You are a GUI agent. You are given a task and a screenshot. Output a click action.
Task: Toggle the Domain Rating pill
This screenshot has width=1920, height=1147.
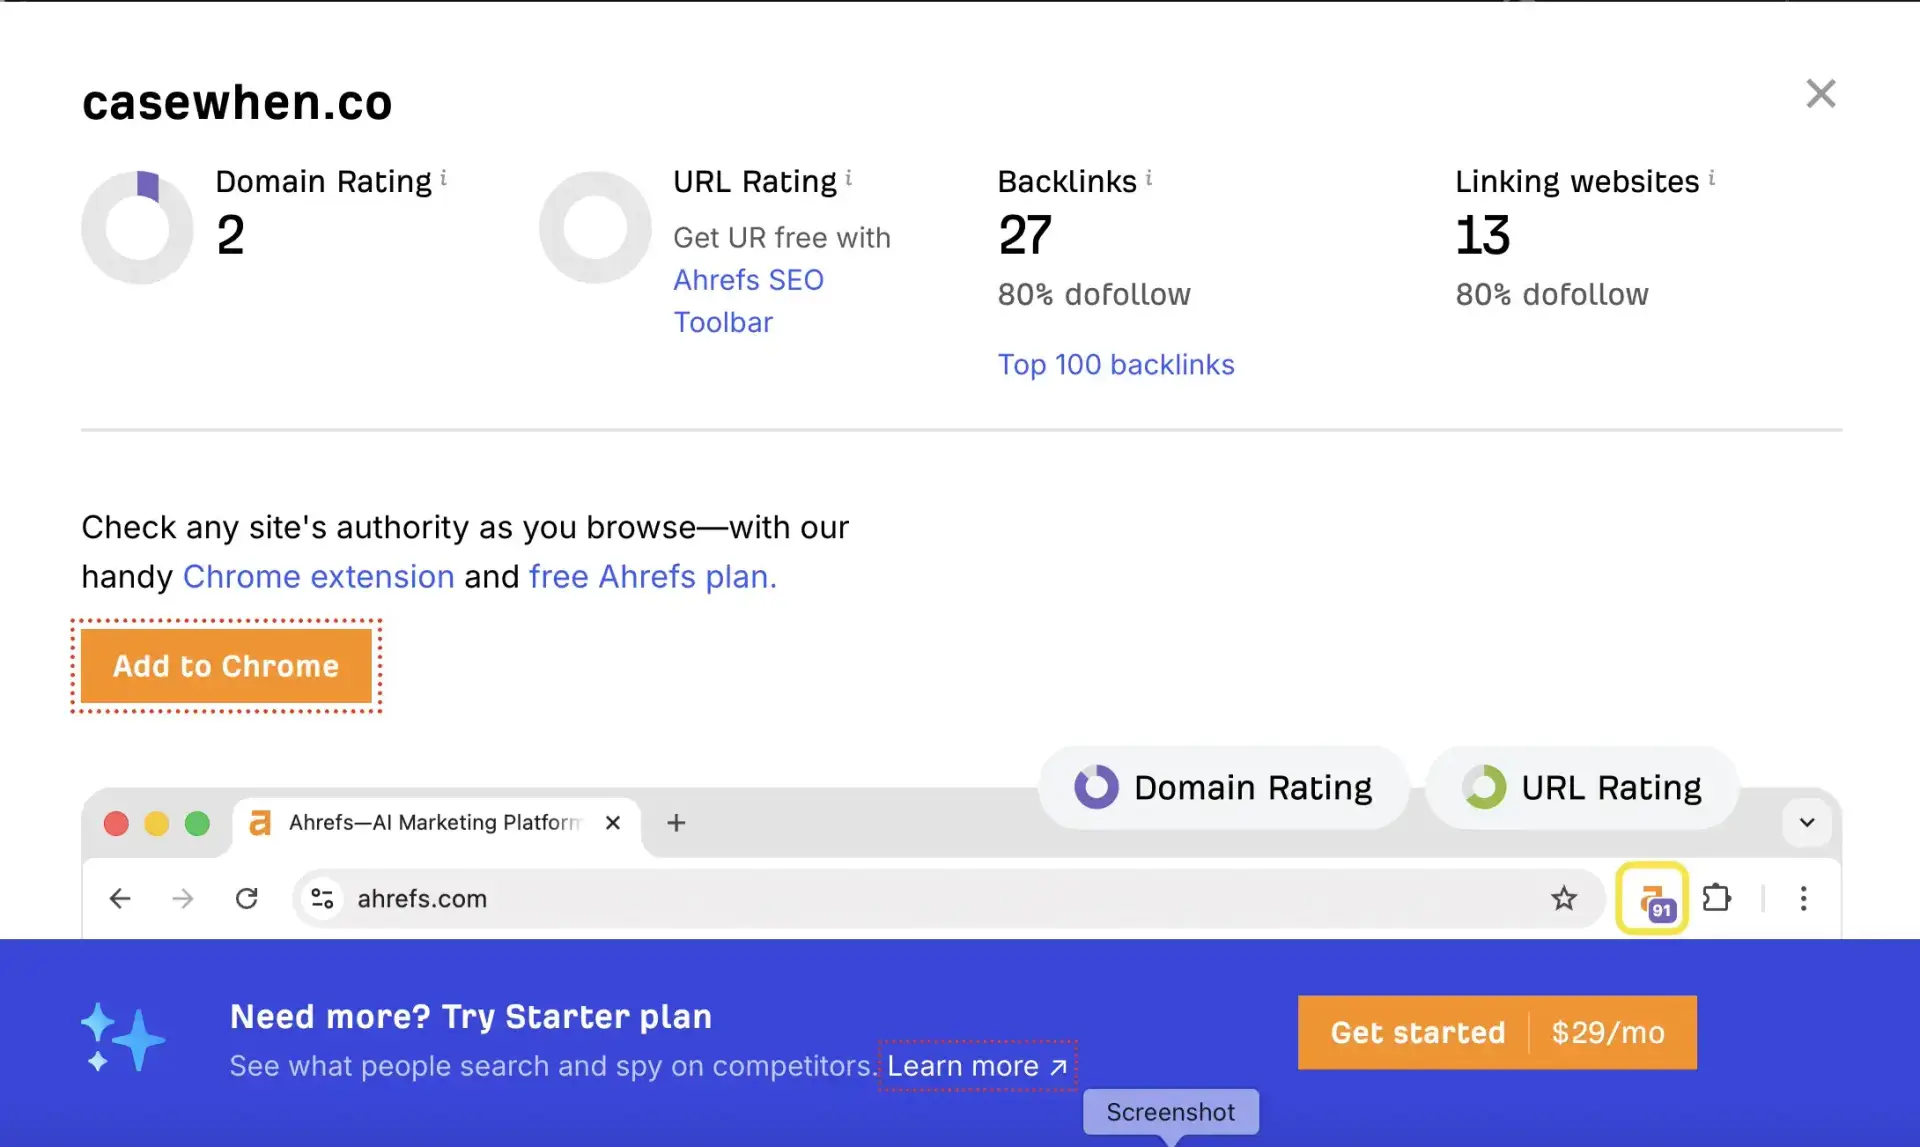click(1224, 787)
